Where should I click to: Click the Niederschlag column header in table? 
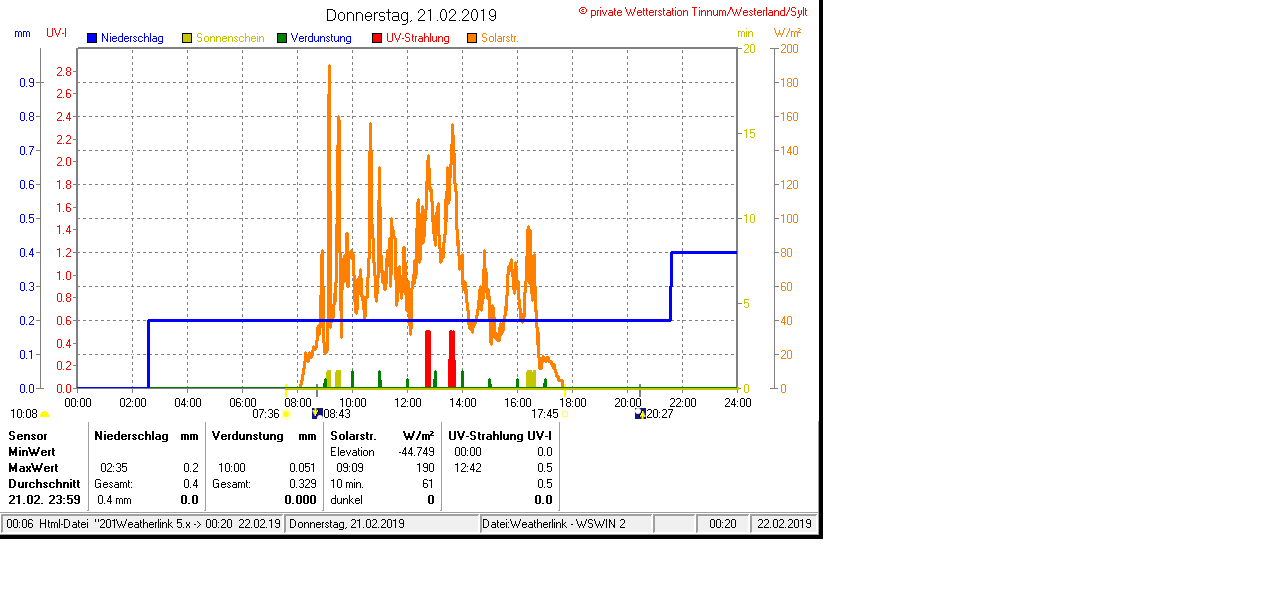132,436
